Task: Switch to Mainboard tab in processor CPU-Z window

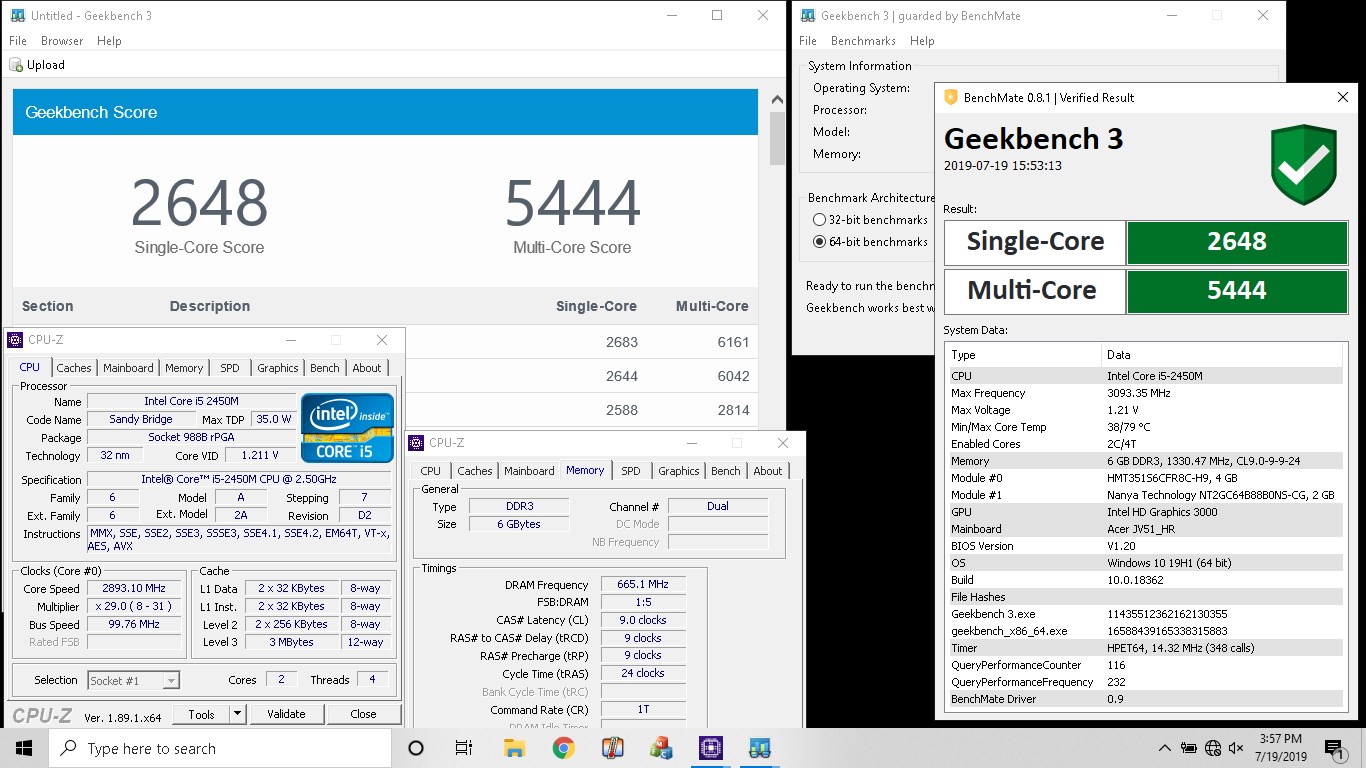Action: click(128, 368)
